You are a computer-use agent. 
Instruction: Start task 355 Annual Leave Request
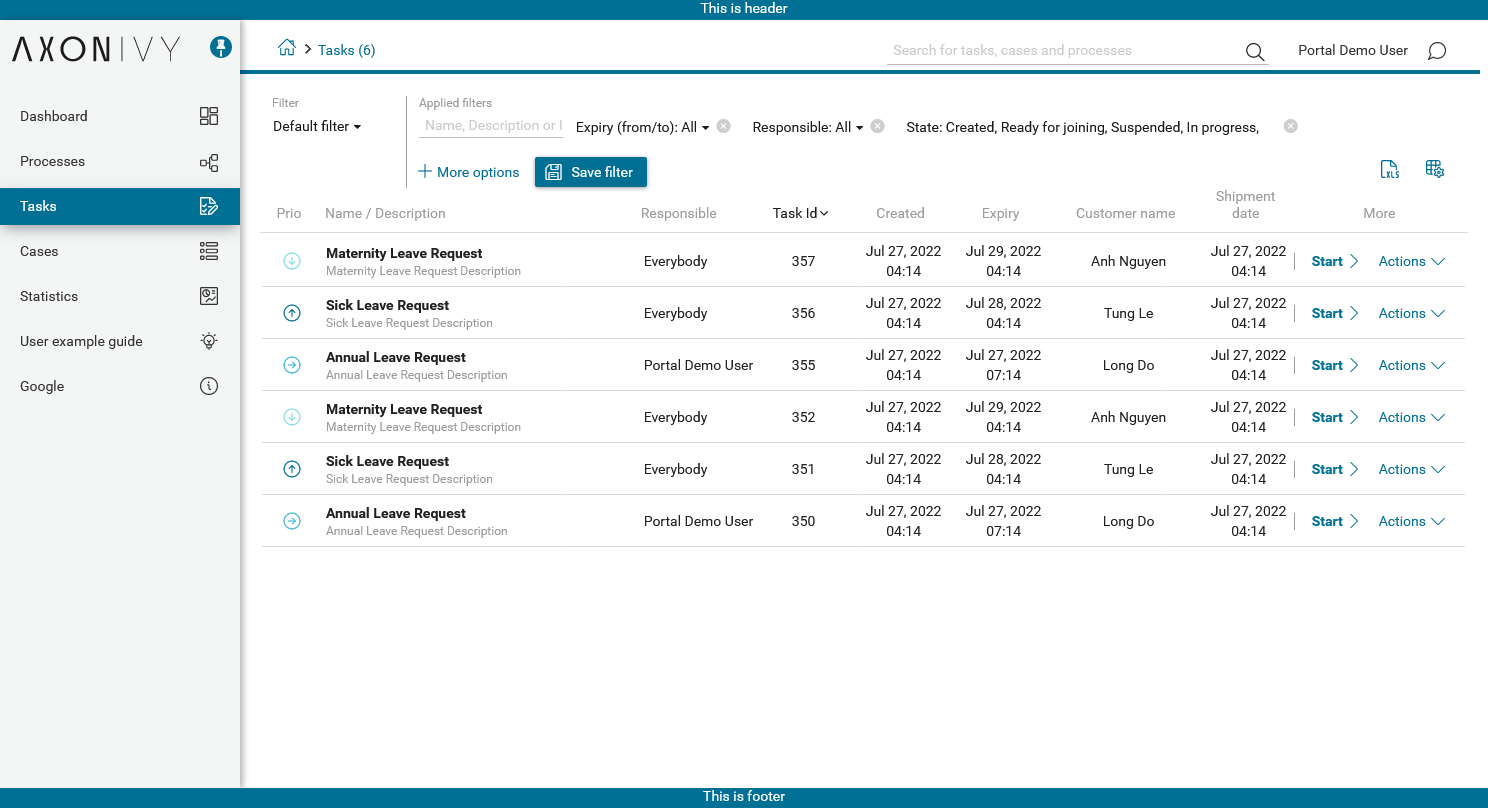[1335, 365]
